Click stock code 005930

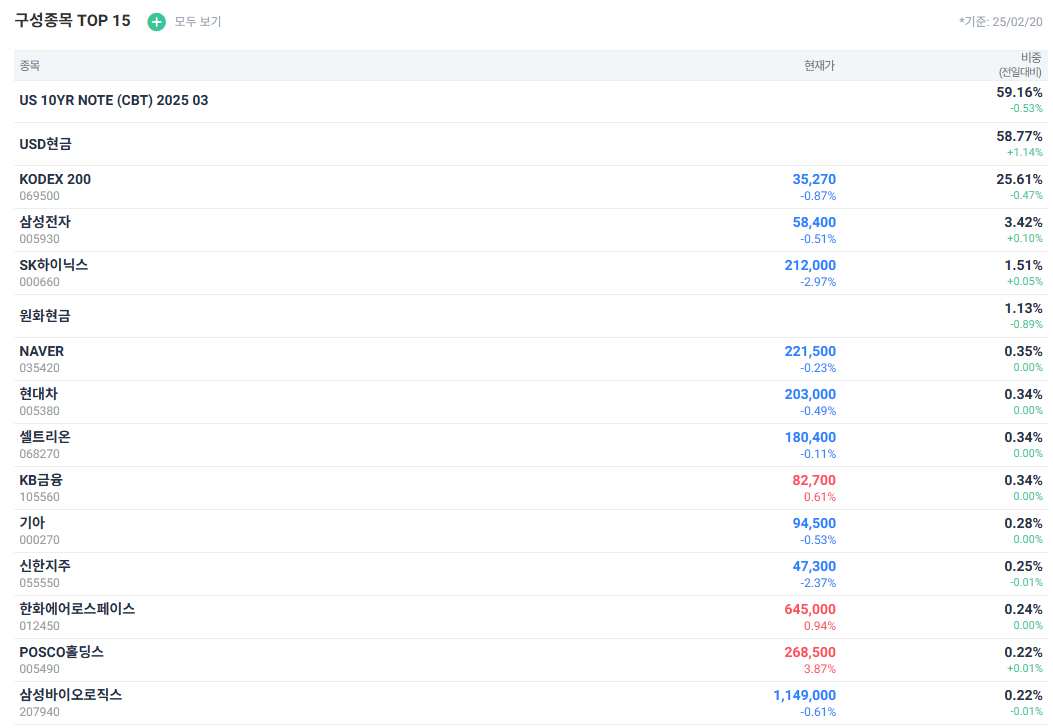click(40, 239)
